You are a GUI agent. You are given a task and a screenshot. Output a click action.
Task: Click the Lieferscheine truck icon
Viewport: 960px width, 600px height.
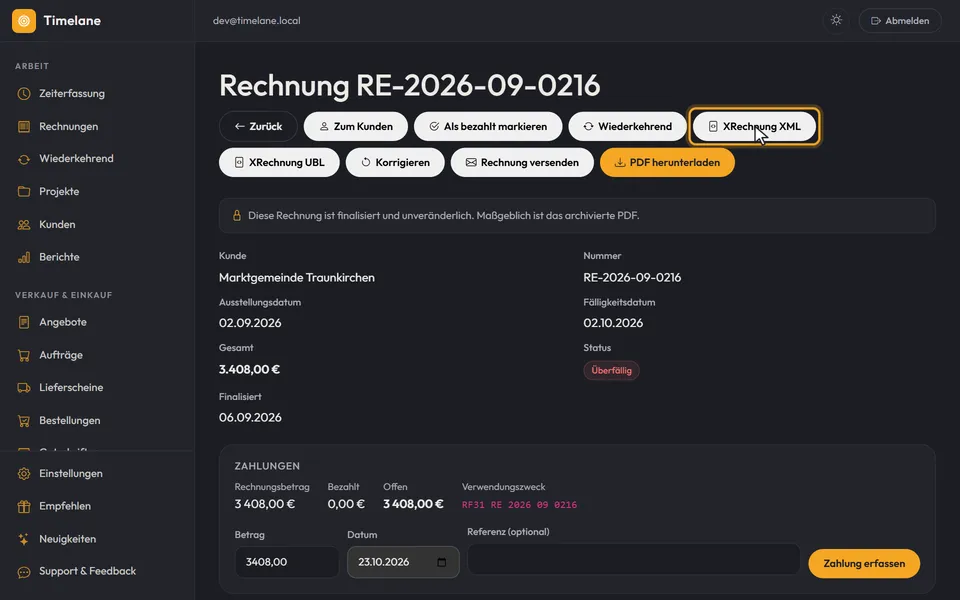(x=24, y=388)
